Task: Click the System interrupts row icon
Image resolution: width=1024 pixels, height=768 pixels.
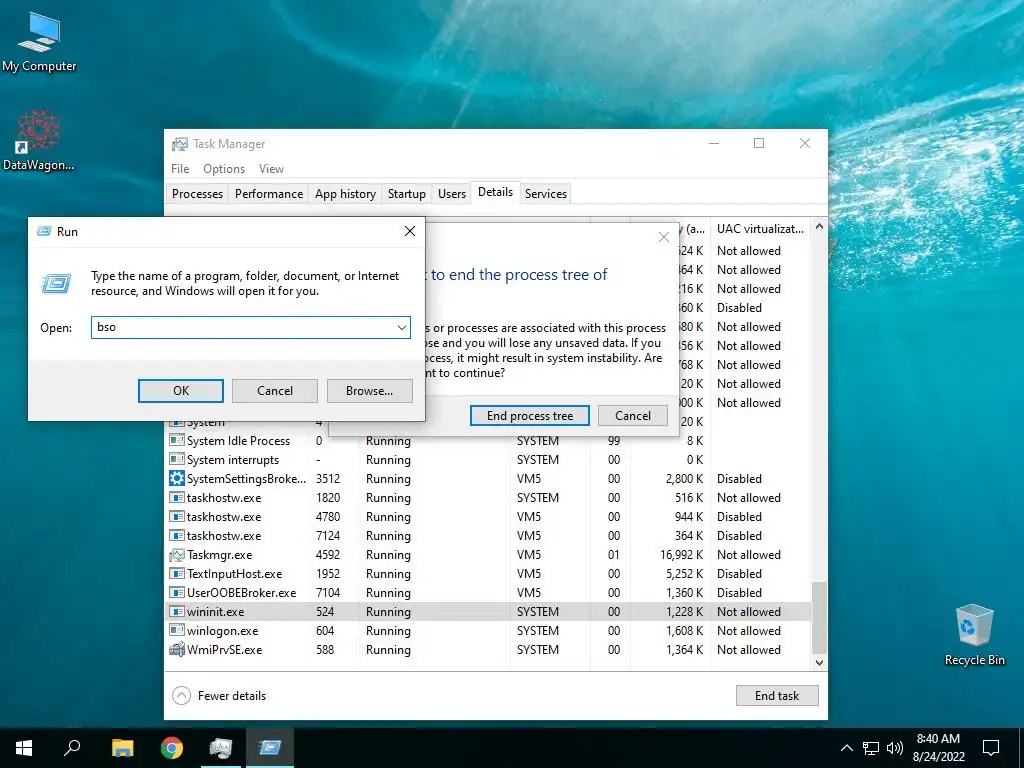Action: point(176,460)
